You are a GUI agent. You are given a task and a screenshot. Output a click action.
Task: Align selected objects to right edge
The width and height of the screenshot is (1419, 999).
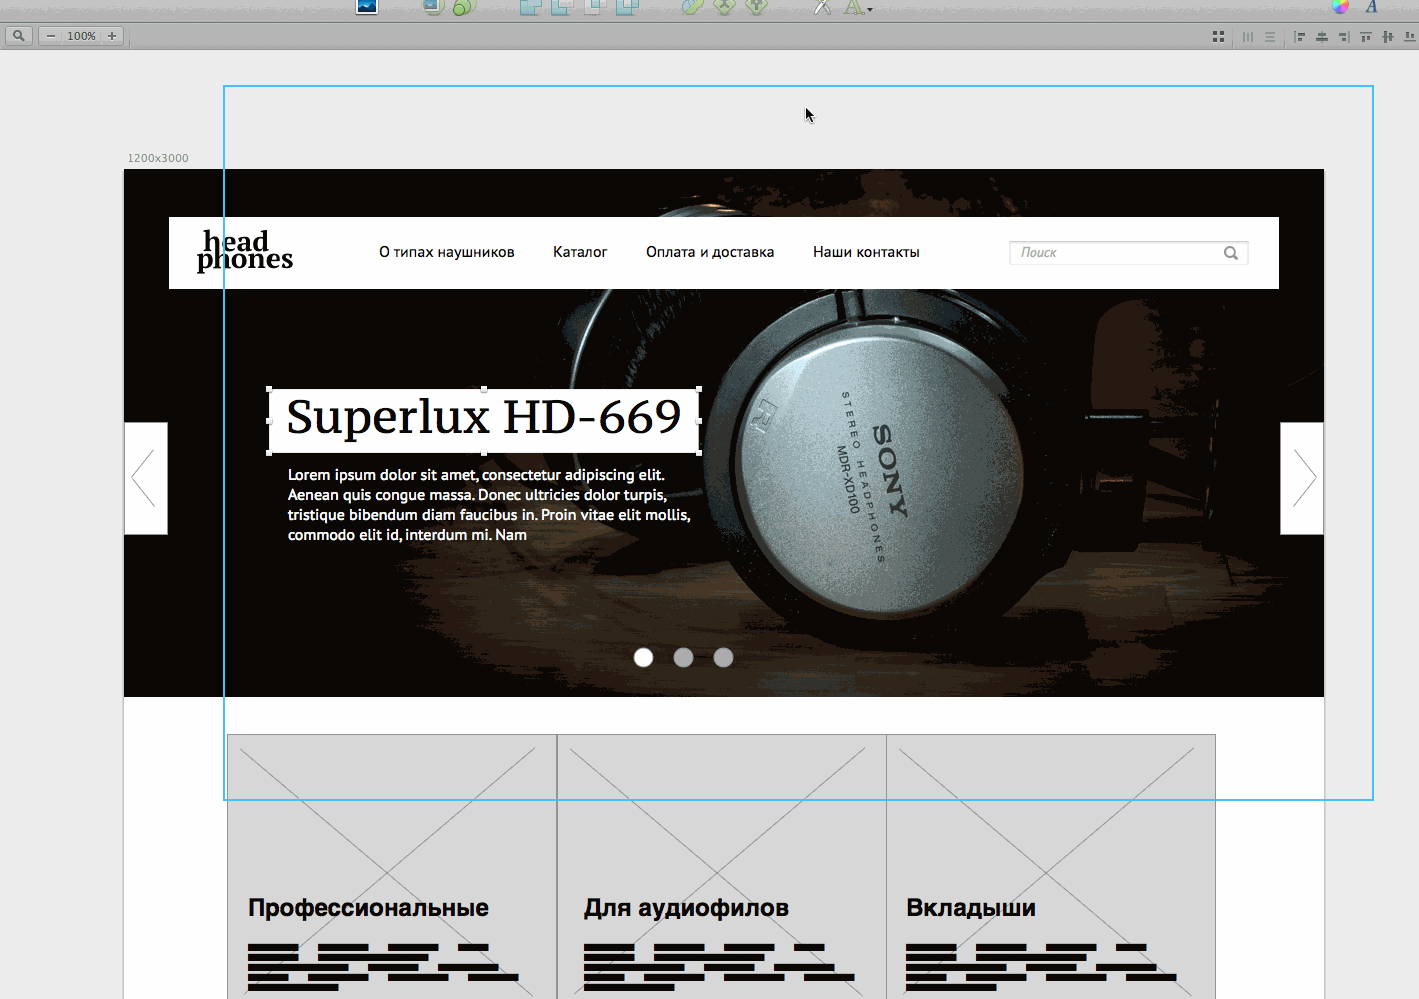coord(1344,37)
